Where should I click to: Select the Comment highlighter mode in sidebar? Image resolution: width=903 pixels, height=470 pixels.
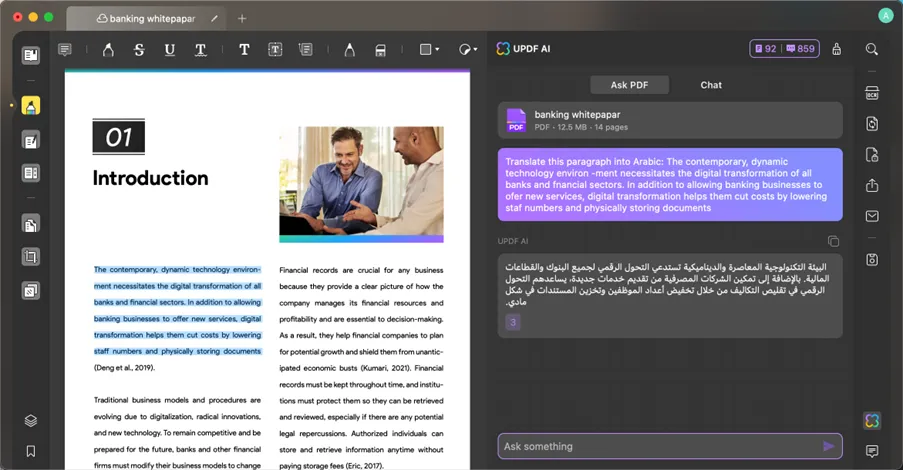point(31,106)
